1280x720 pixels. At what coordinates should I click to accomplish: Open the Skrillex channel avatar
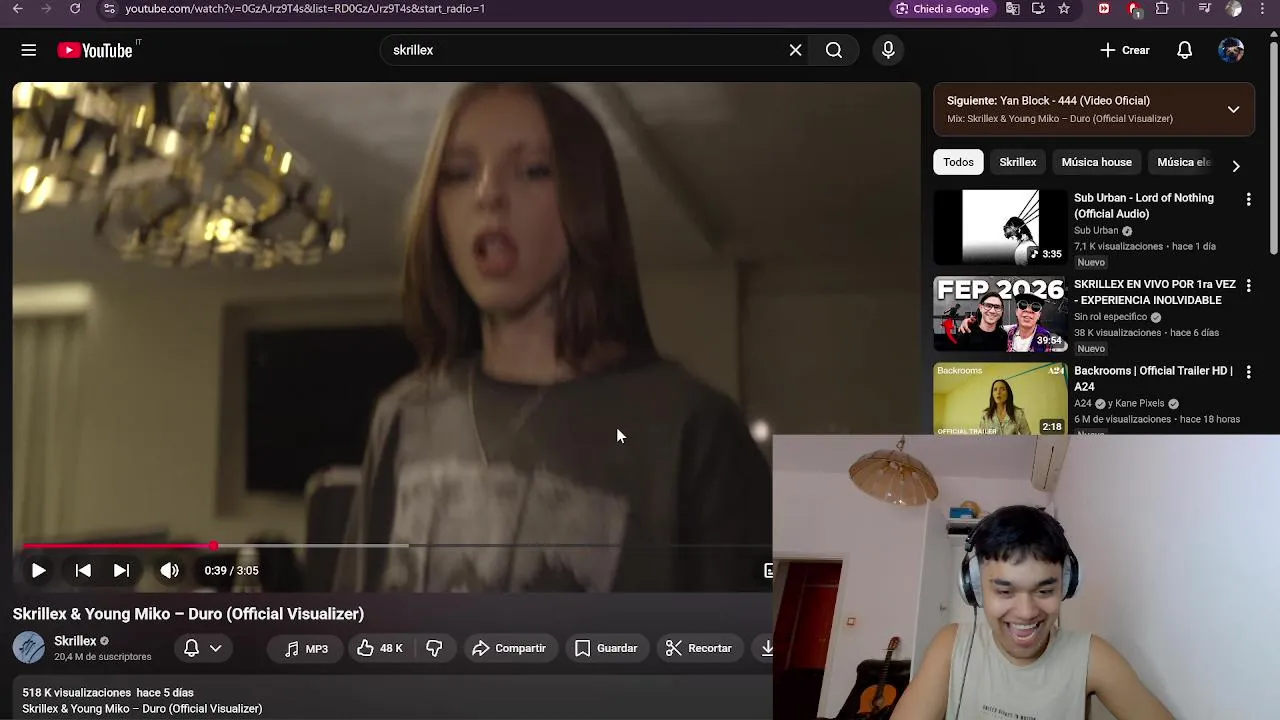pyautogui.click(x=29, y=648)
